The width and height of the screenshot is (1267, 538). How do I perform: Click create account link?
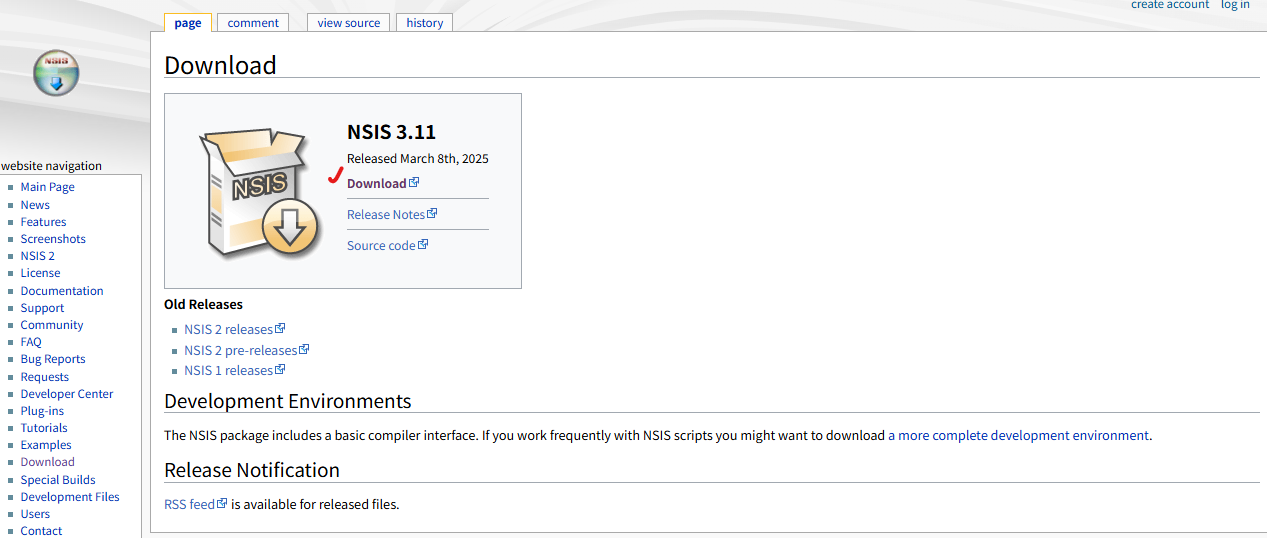[1170, 5]
